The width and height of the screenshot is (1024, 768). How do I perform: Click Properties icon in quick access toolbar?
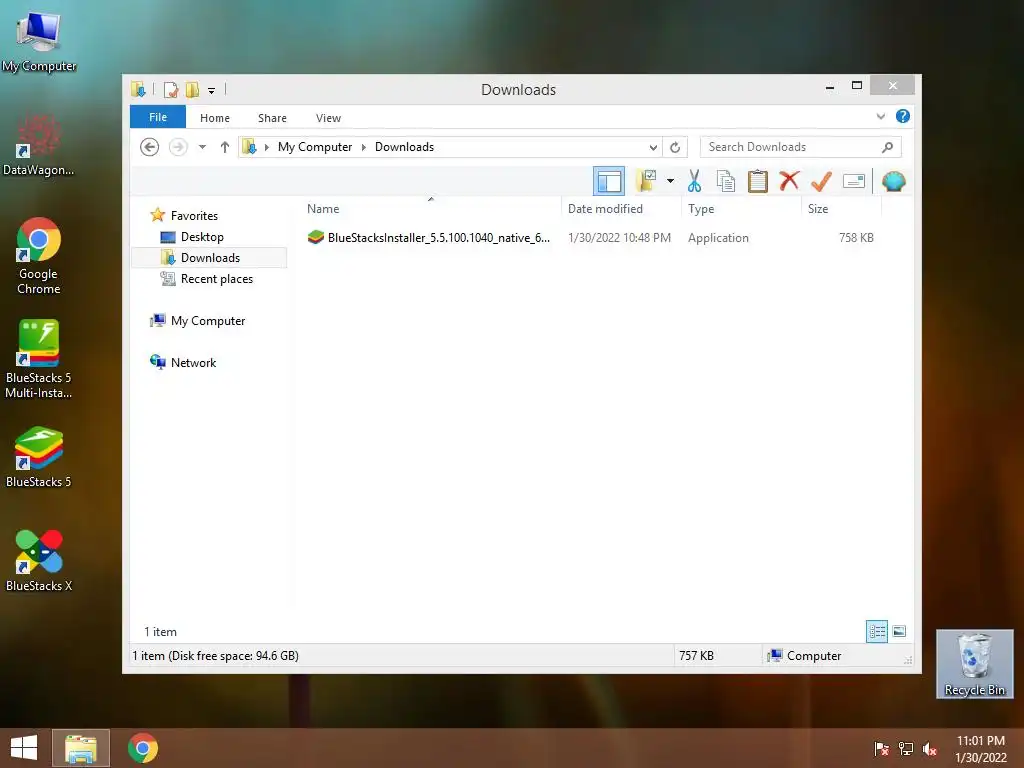click(x=171, y=89)
